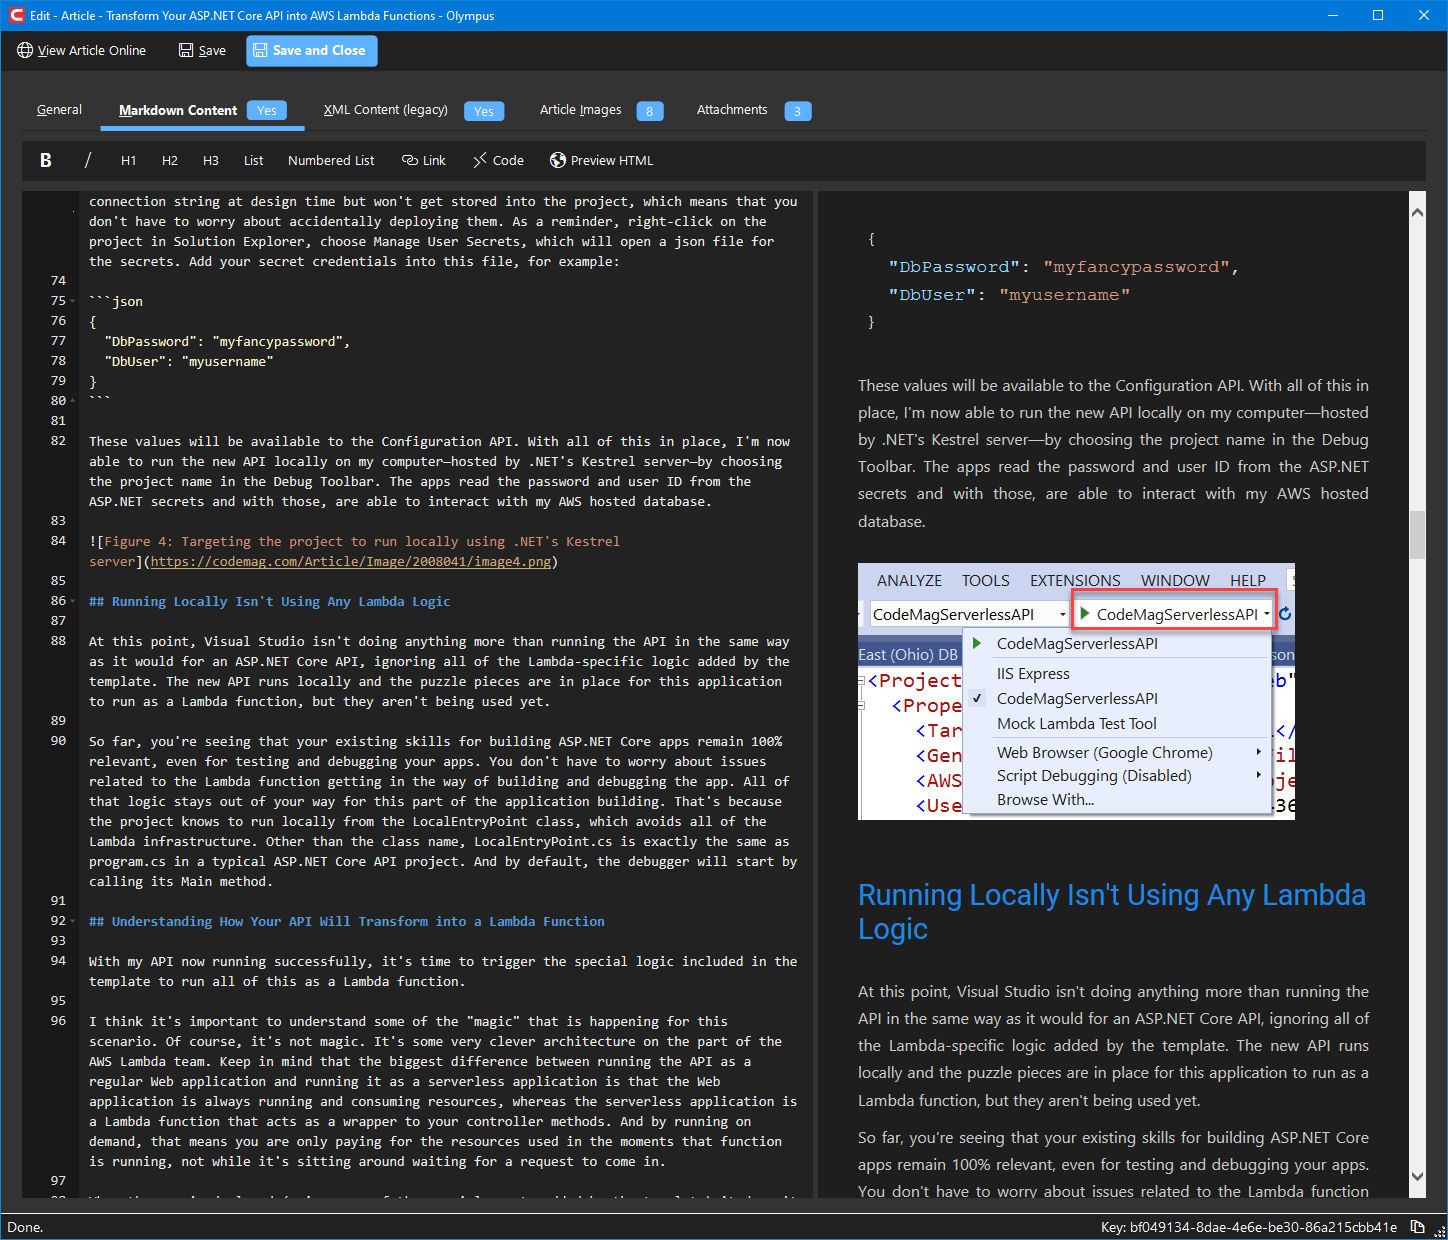Open Preview HTML from the formatting toolbar
Image resolution: width=1448 pixels, height=1240 pixels.
[602, 160]
